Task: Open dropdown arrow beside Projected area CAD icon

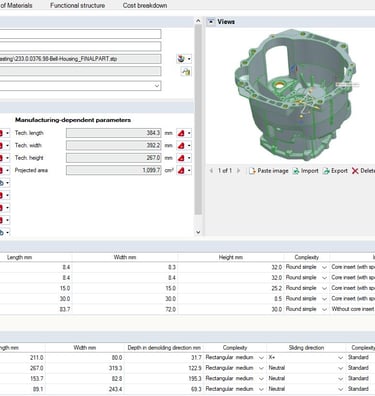Action: point(189,171)
